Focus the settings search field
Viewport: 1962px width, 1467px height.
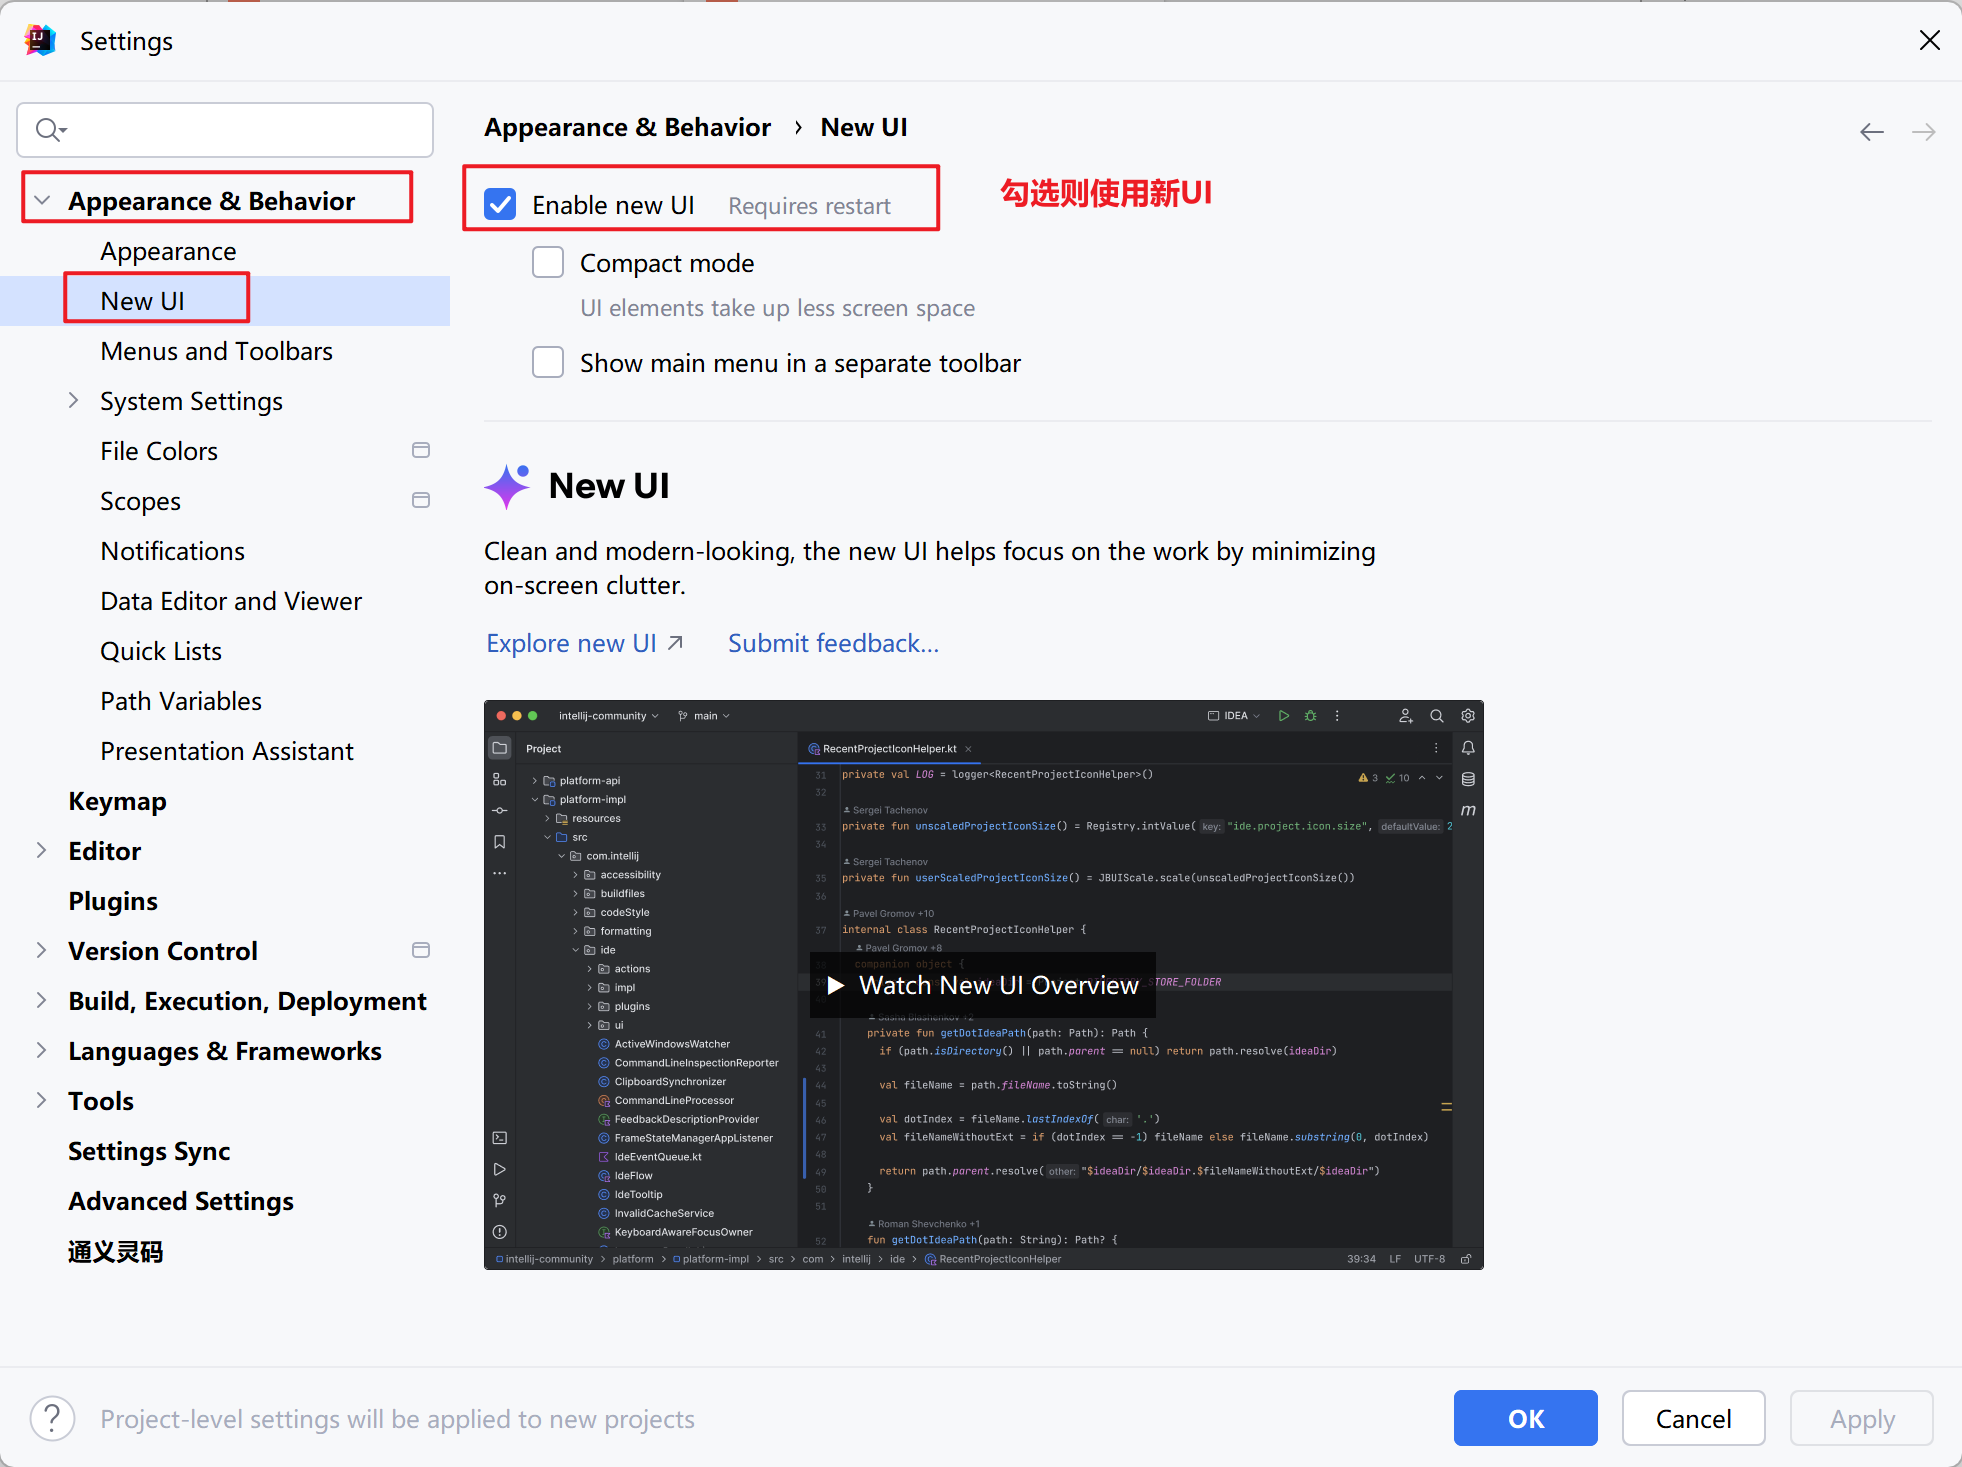(x=225, y=130)
